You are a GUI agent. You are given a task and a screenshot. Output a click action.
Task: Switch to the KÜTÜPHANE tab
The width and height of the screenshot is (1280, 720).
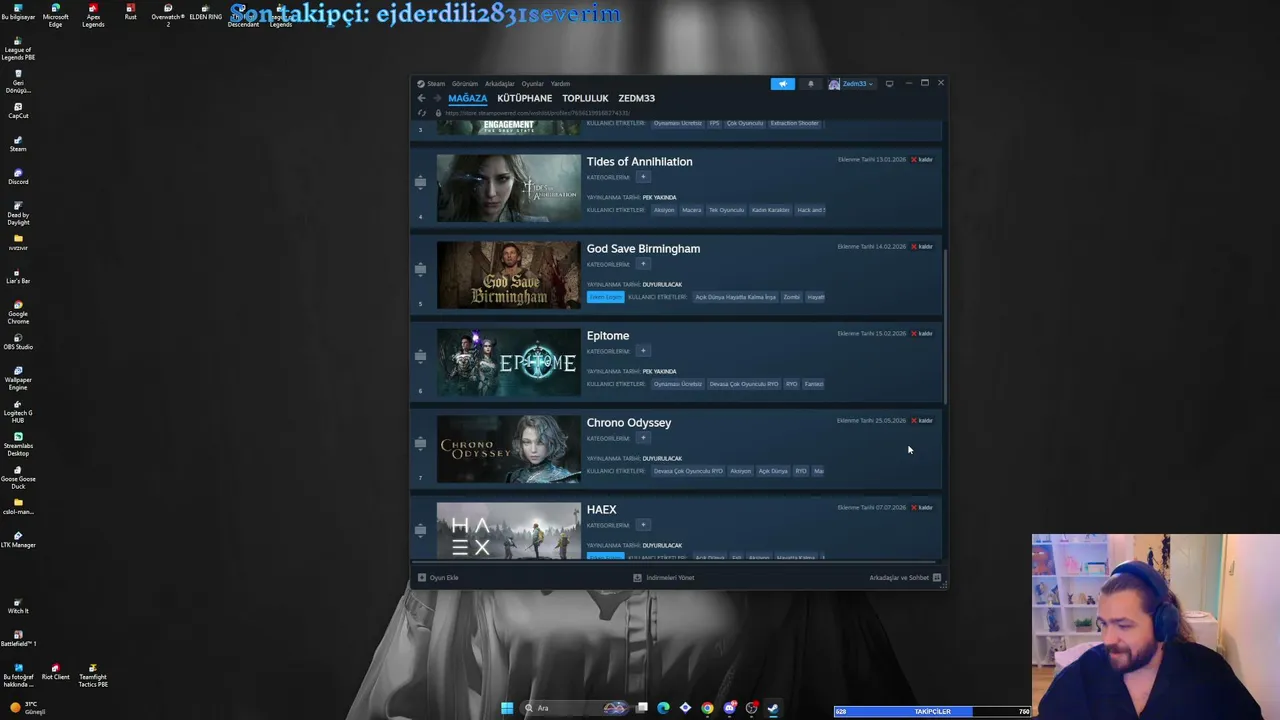click(525, 98)
